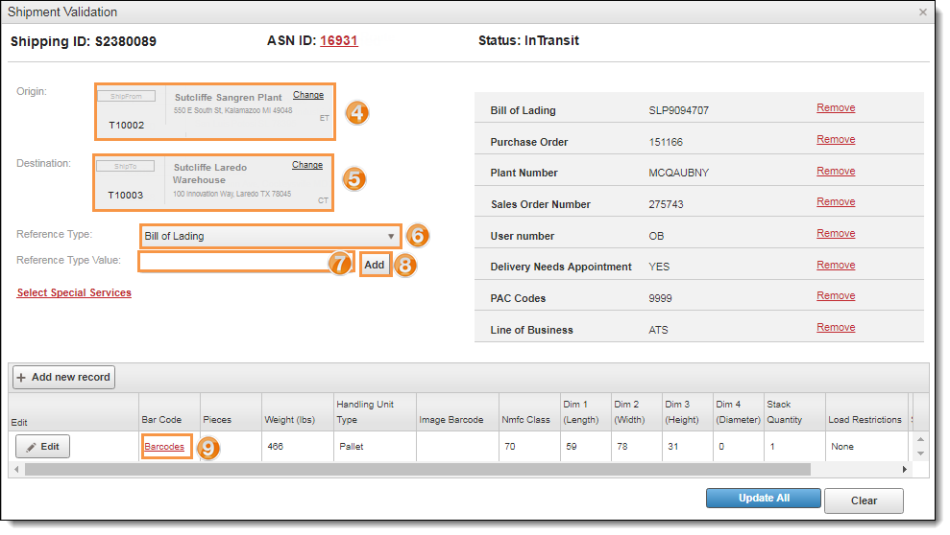Remove Delivery Needs Appointment reference
Image resolution: width=950 pixels, height=535 pixels.
[x=835, y=265]
